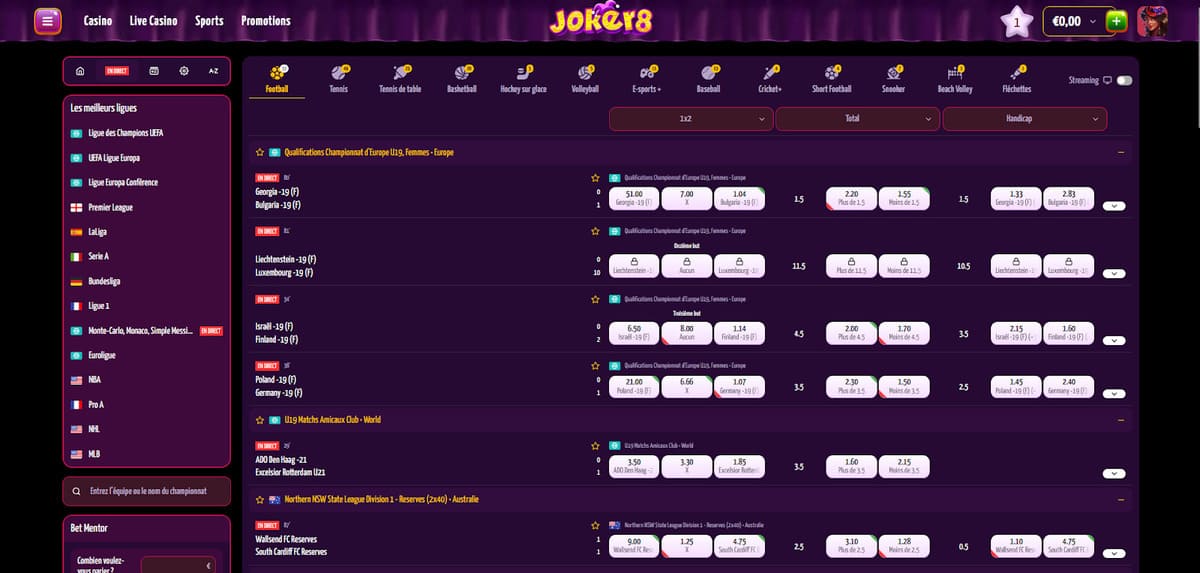Viewport: 1200px width, 573px height.
Task: Open the Monte-Carlo Monaco tennis live entry
Action: click(x=147, y=331)
